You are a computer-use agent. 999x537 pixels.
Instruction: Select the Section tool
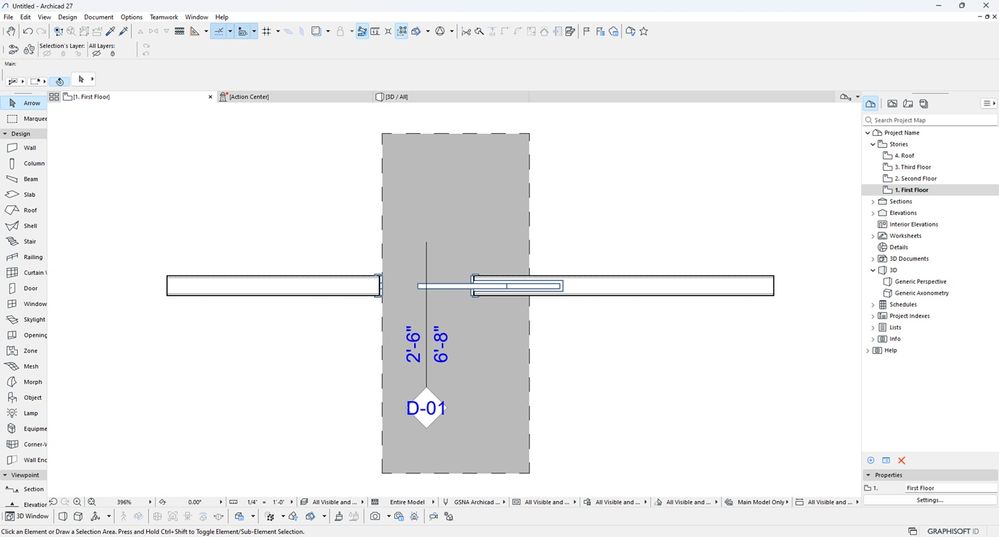[24, 489]
